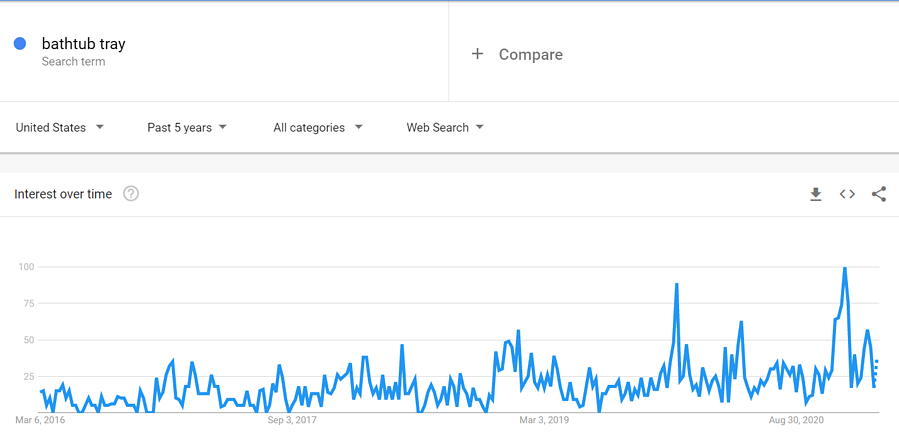Open the United States region dropdown
The width and height of the screenshot is (899, 439).
click(60, 128)
